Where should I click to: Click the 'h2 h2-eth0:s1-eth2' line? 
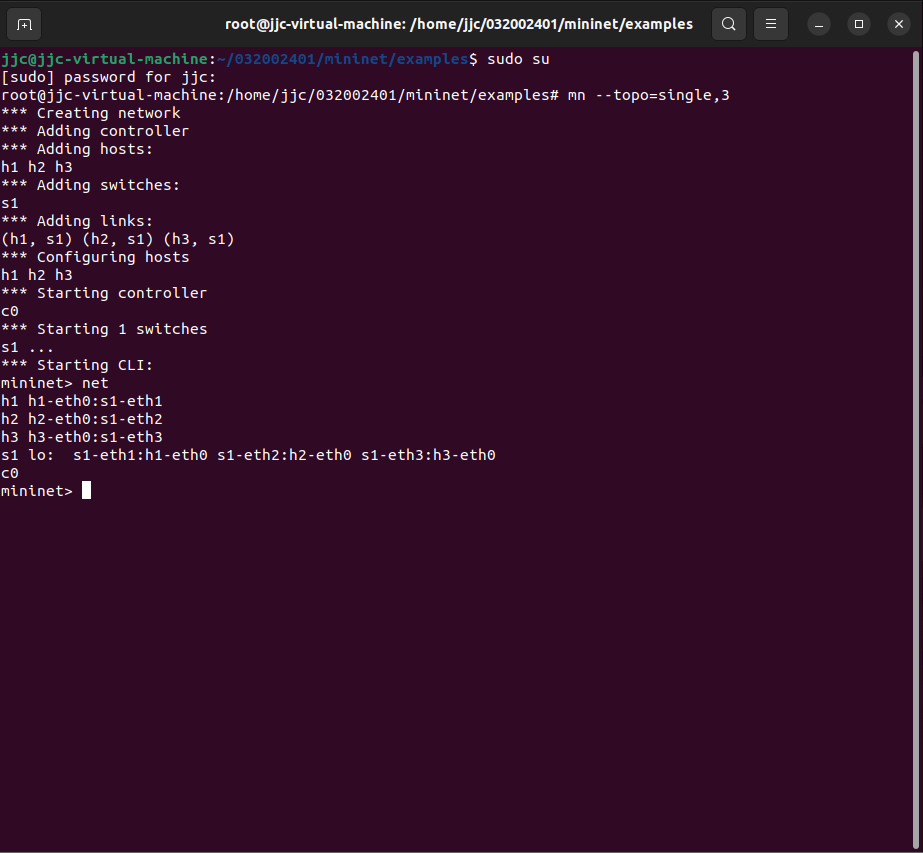point(82,419)
